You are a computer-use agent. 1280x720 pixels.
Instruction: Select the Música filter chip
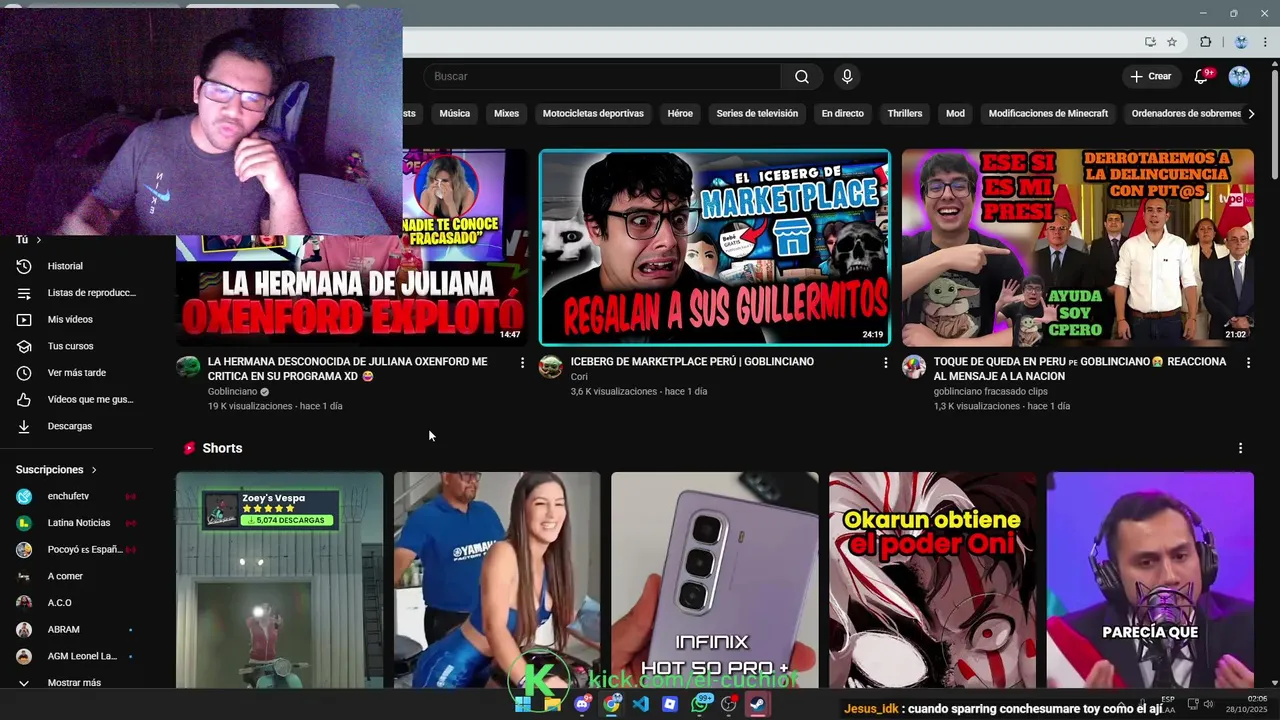[454, 114]
